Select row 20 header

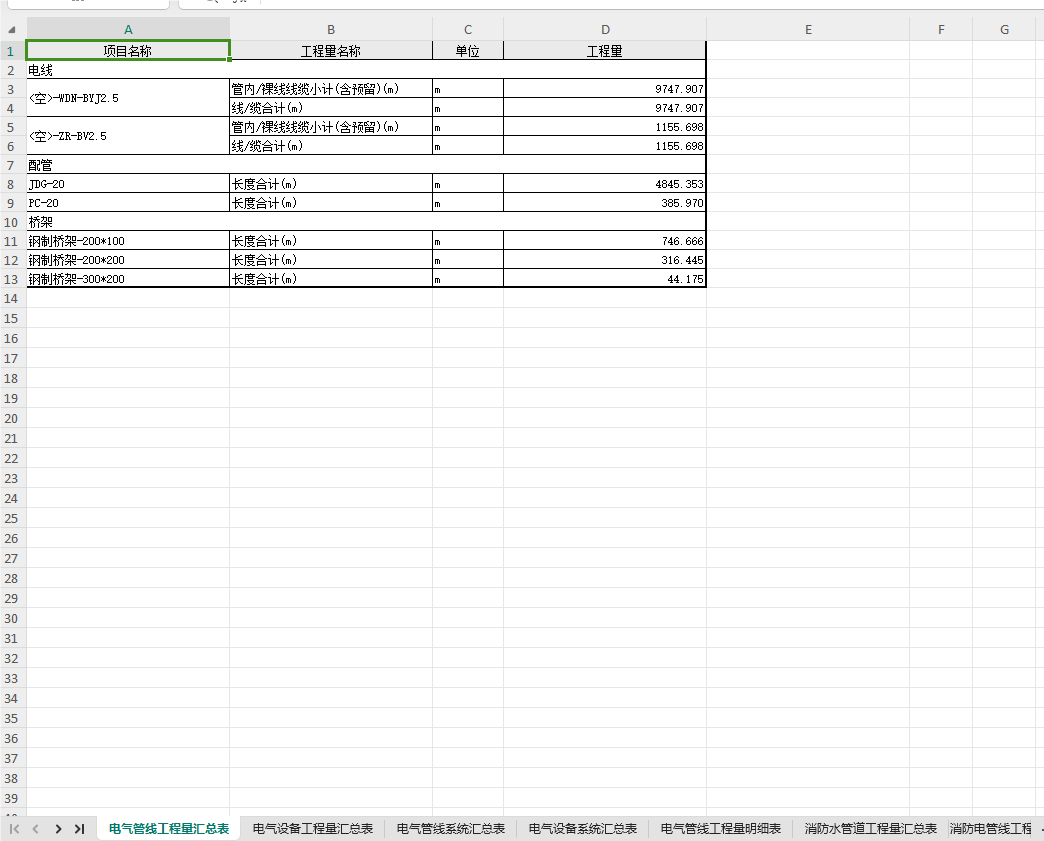(x=11, y=419)
